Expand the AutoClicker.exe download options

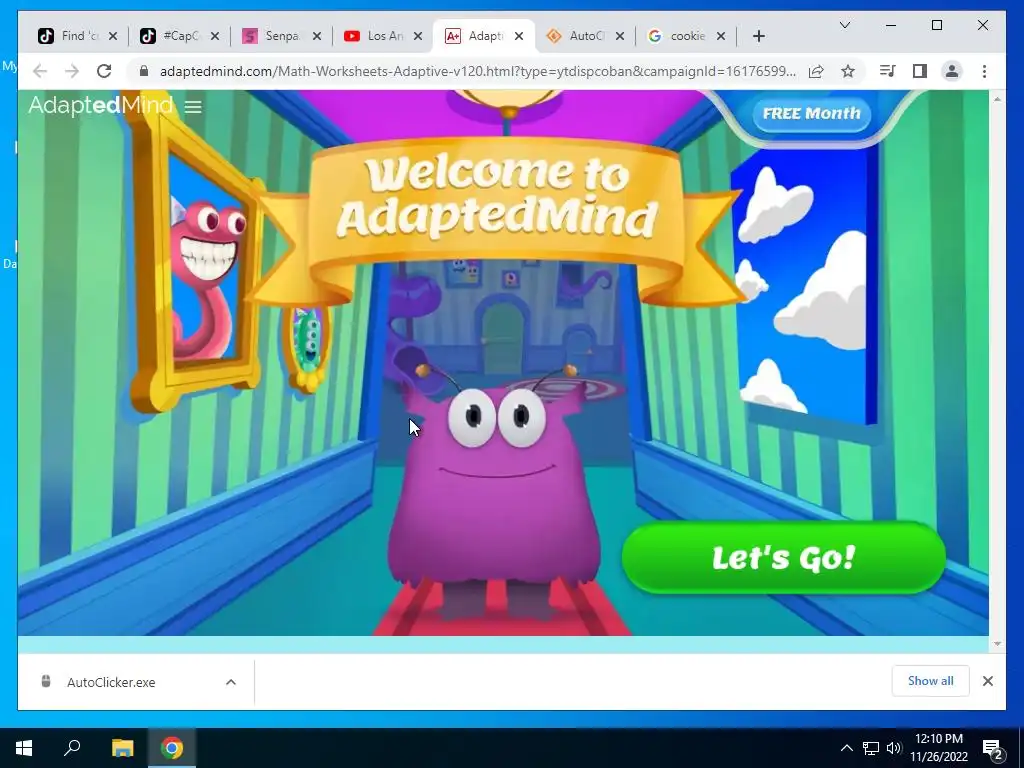[x=231, y=682]
